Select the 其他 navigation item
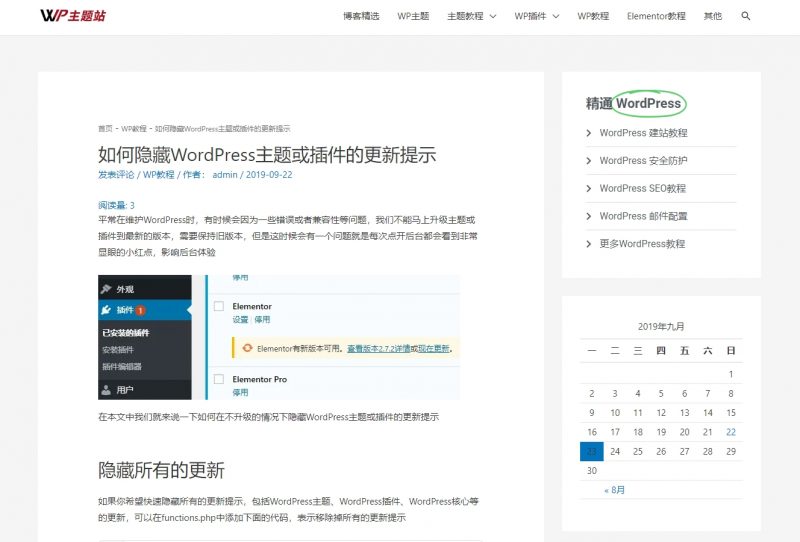 (712, 16)
